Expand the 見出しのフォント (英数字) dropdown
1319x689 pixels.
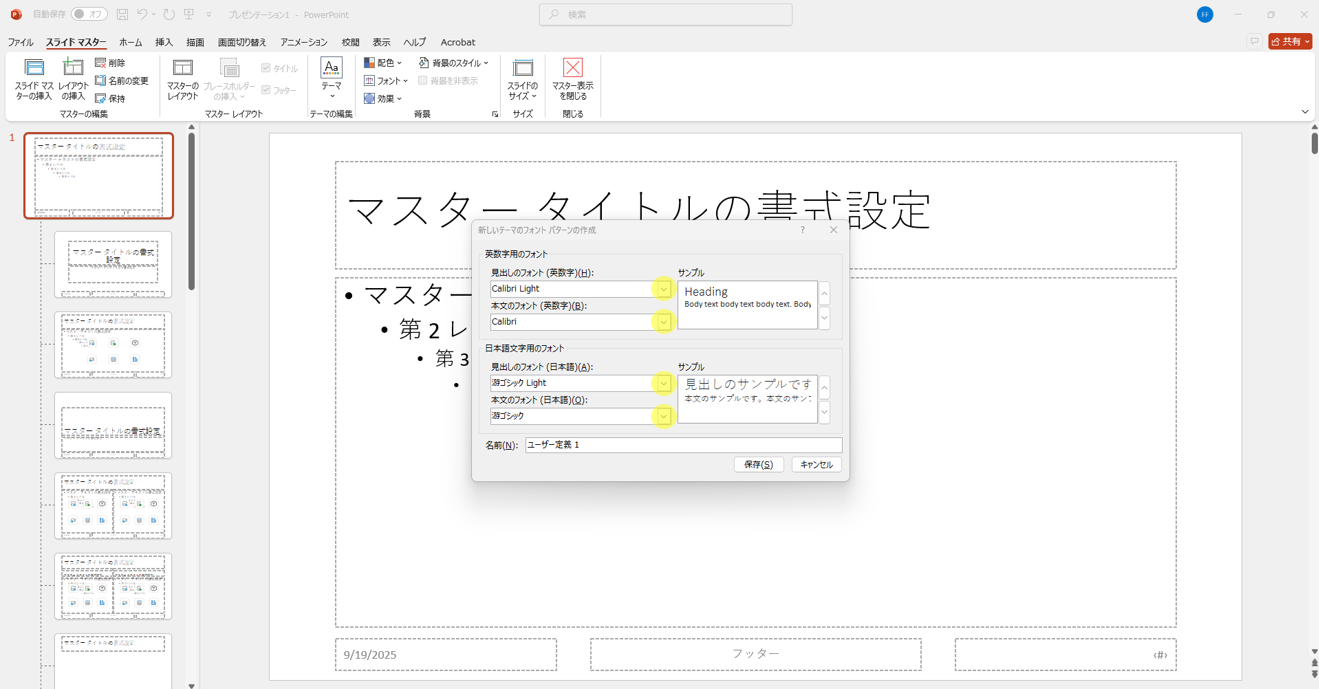point(663,289)
